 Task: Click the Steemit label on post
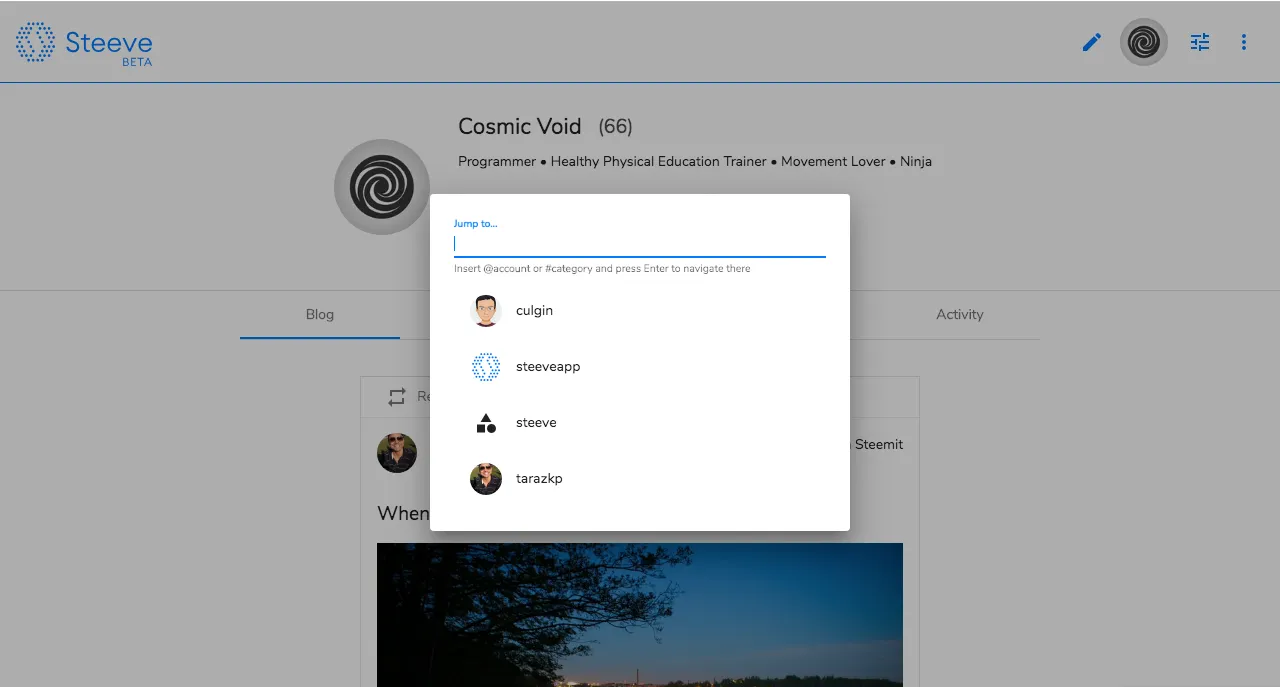pos(879,444)
